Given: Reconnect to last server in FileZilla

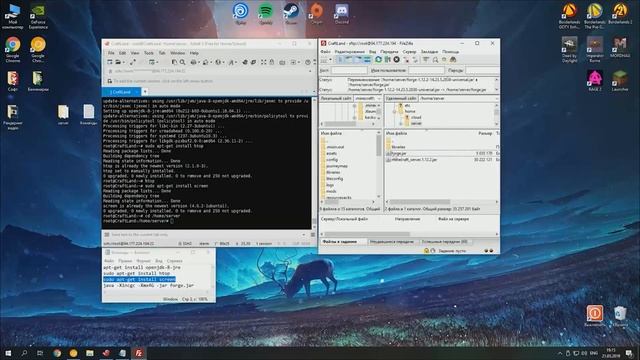Looking at the screenshot, I should [x=415, y=60].
